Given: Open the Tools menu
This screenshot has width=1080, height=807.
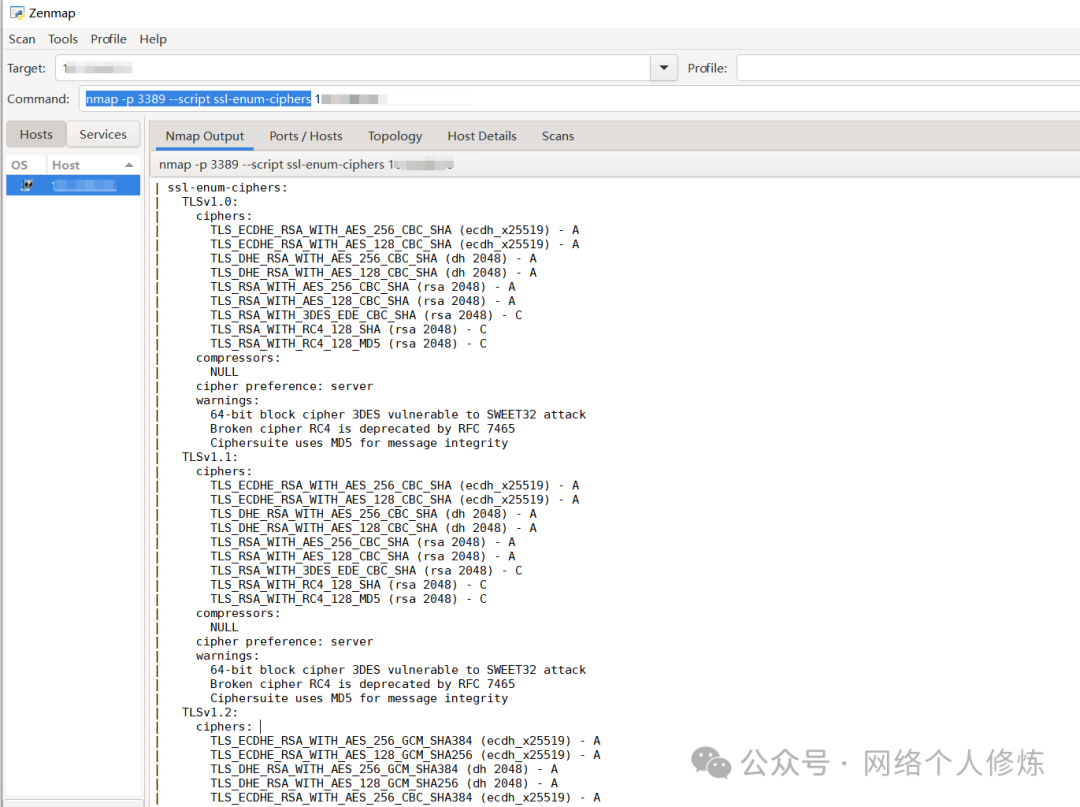Looking at the screenshot, I should [63, 39].
